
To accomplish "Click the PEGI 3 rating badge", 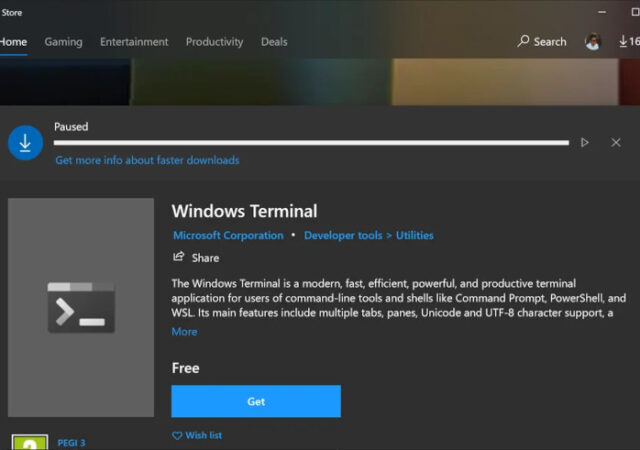I will pyautogui.click(x=30, y=442).
